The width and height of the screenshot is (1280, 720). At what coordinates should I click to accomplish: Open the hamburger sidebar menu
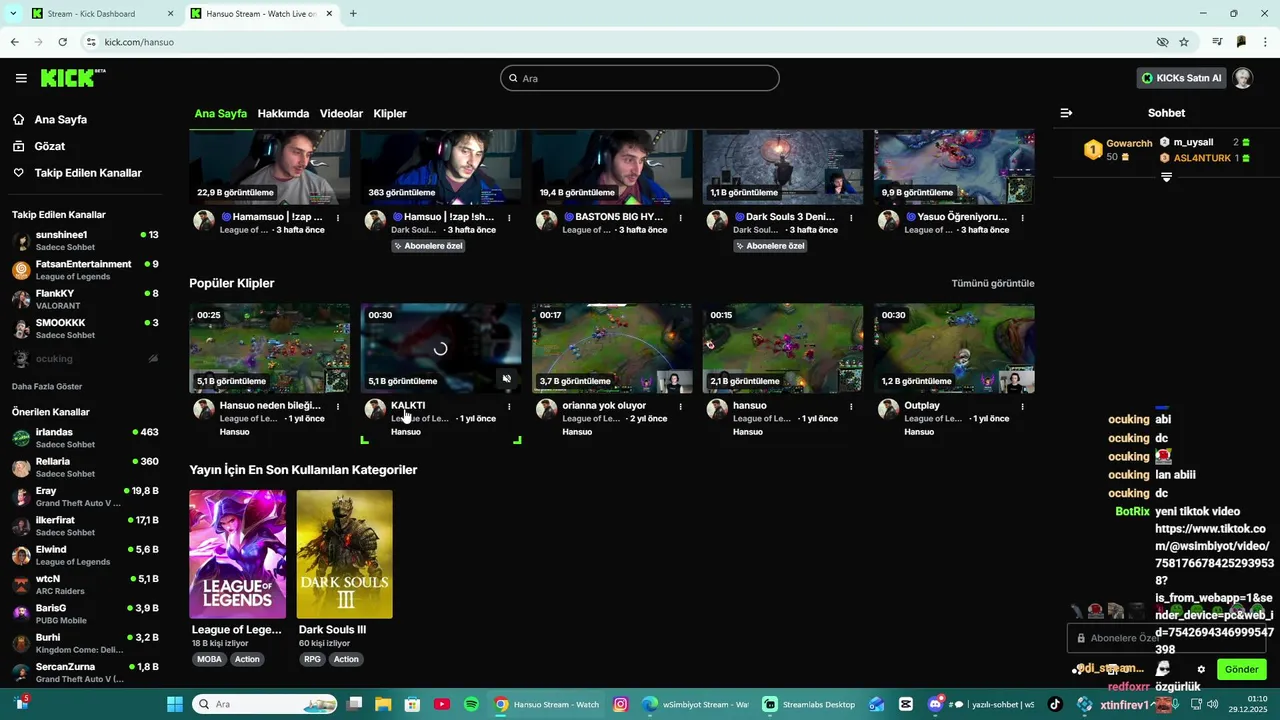[x=21, y=78]
